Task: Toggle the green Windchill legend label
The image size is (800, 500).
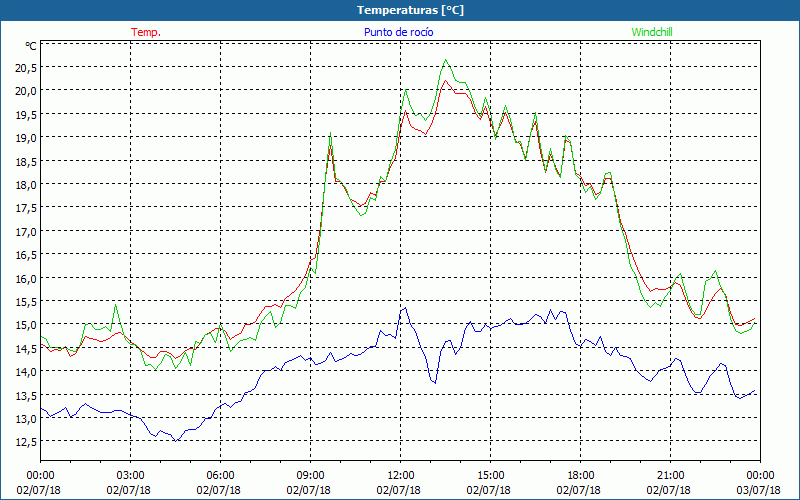Action: pos(652,32)
